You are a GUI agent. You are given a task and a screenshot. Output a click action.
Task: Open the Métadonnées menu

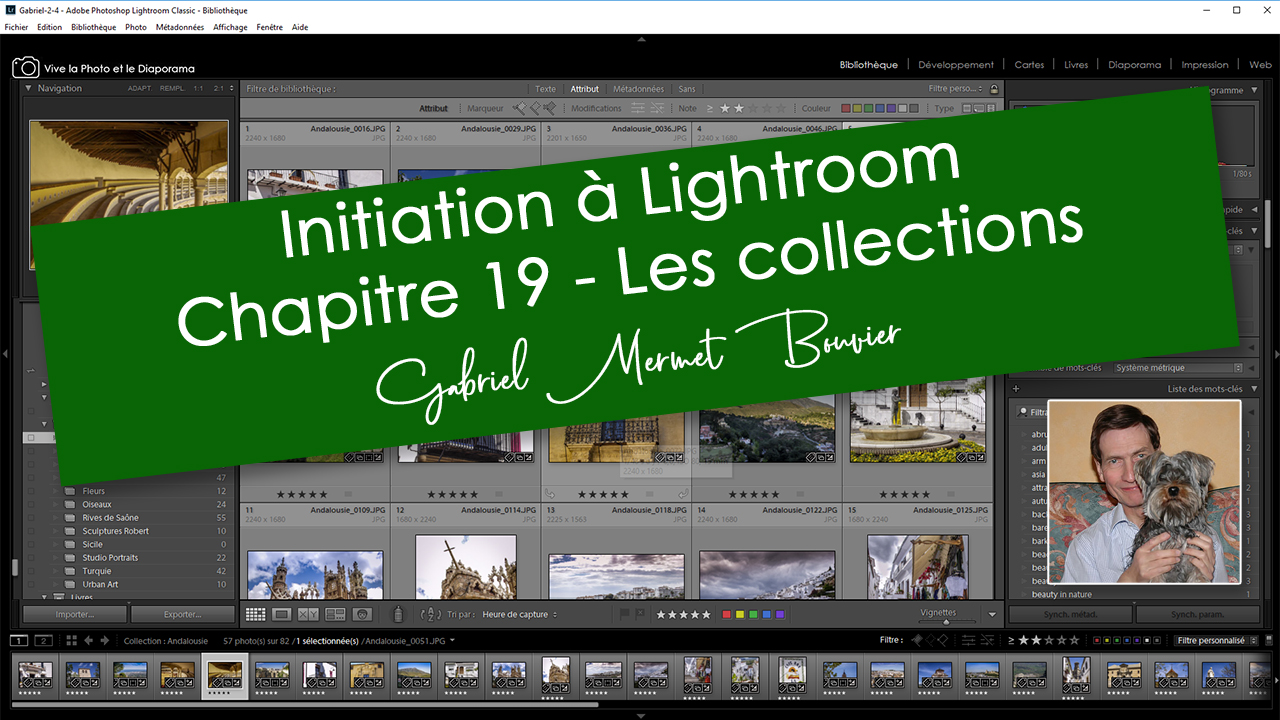pyautogui.click(x=179, y=27)
